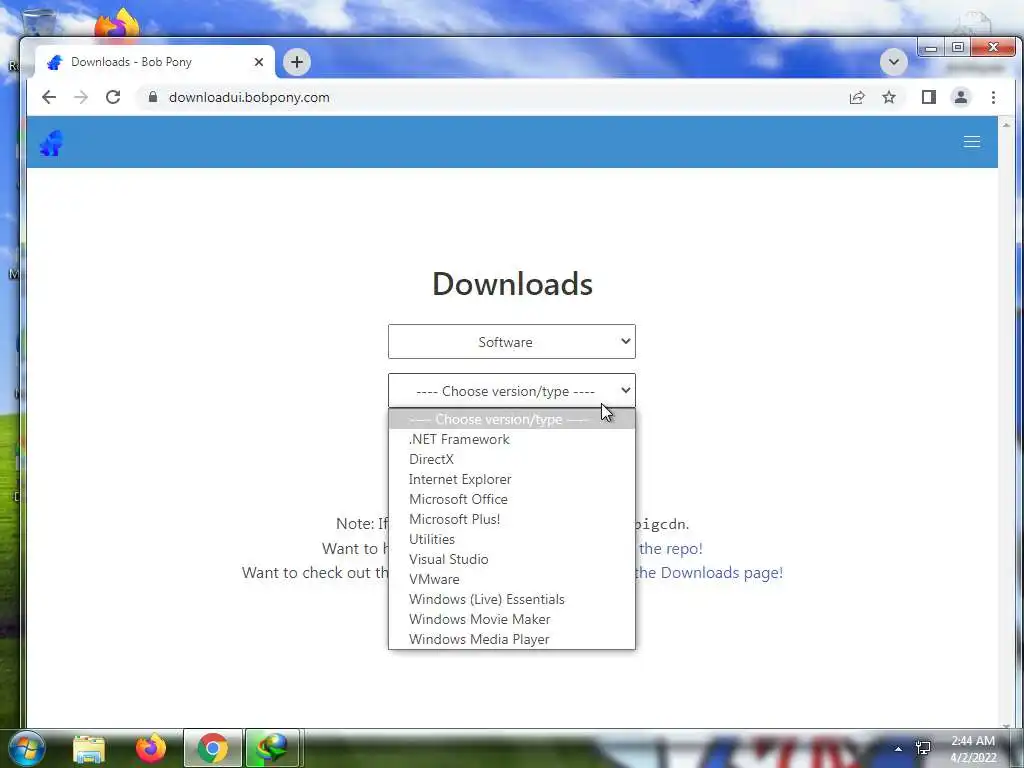Open the Windows Start orb
Image resolution: width=1024 pixels, height=768 pixels.
[26, 748]
